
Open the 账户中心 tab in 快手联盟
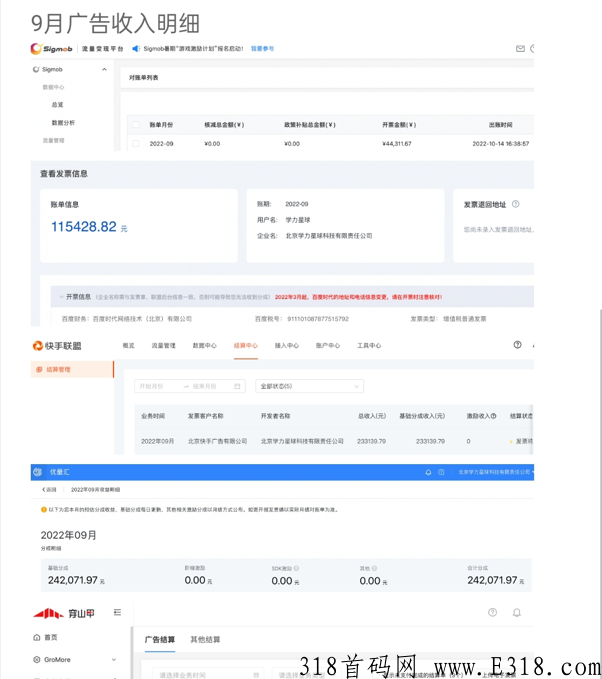point(328,346)
